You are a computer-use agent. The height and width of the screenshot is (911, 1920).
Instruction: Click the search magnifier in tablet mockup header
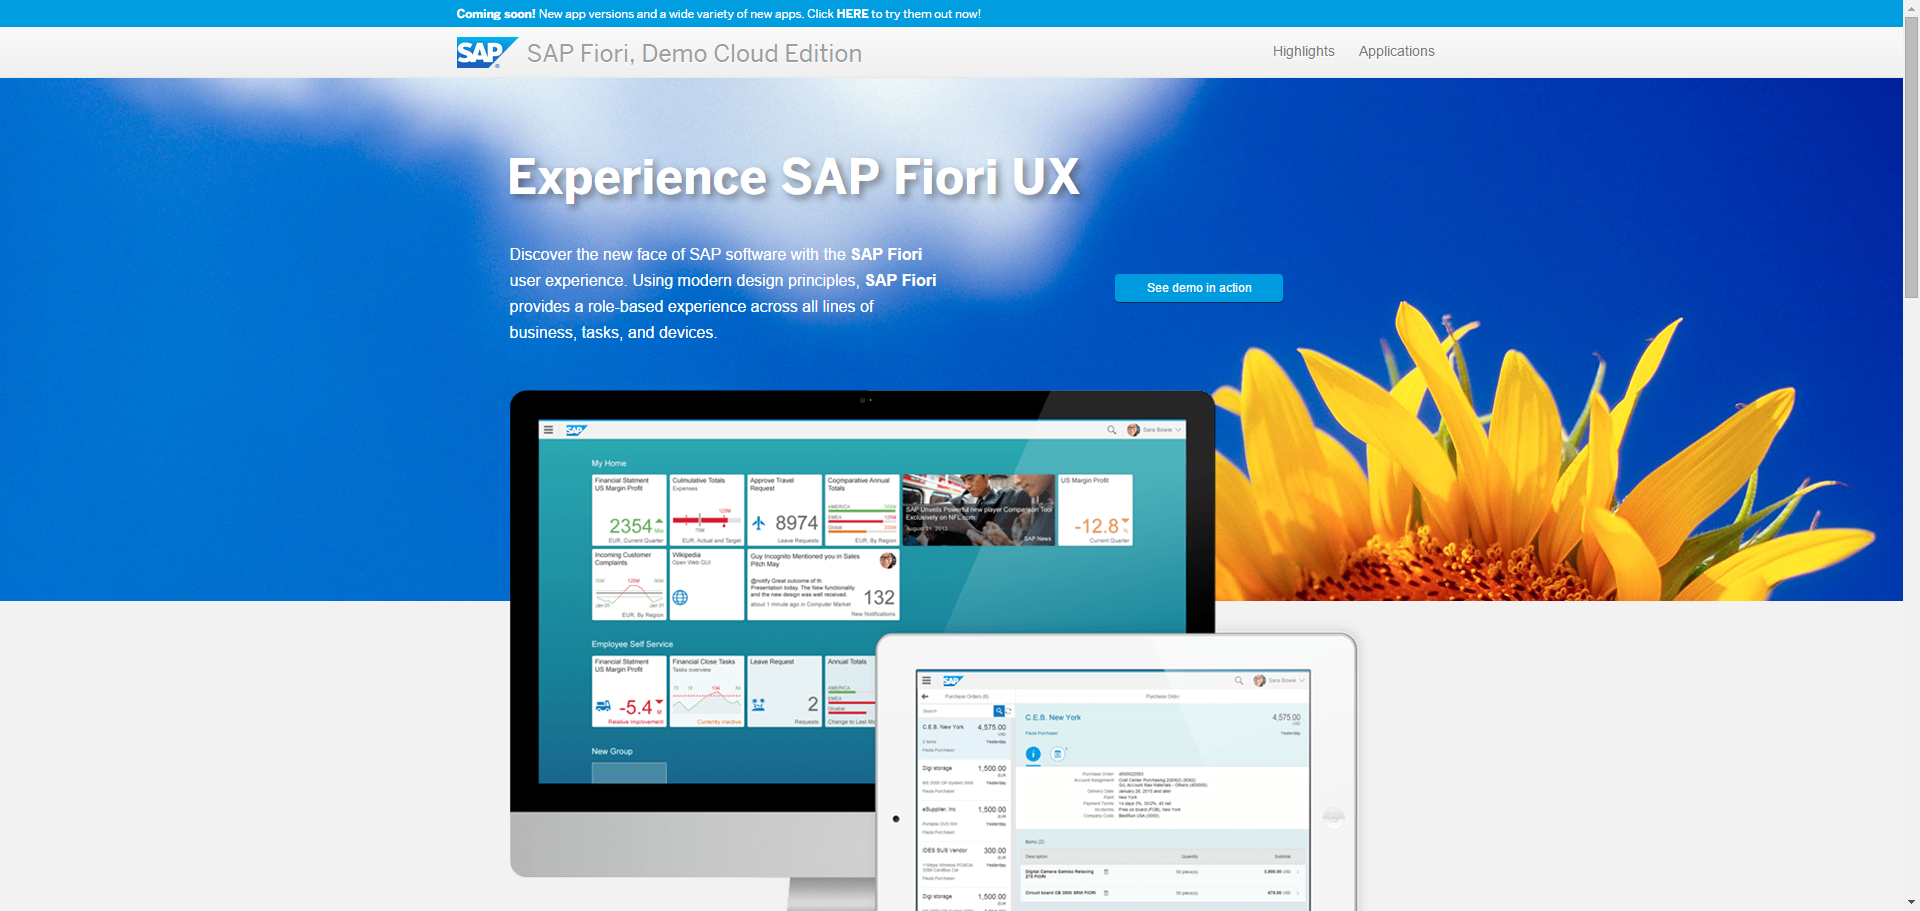point(1239,680)
